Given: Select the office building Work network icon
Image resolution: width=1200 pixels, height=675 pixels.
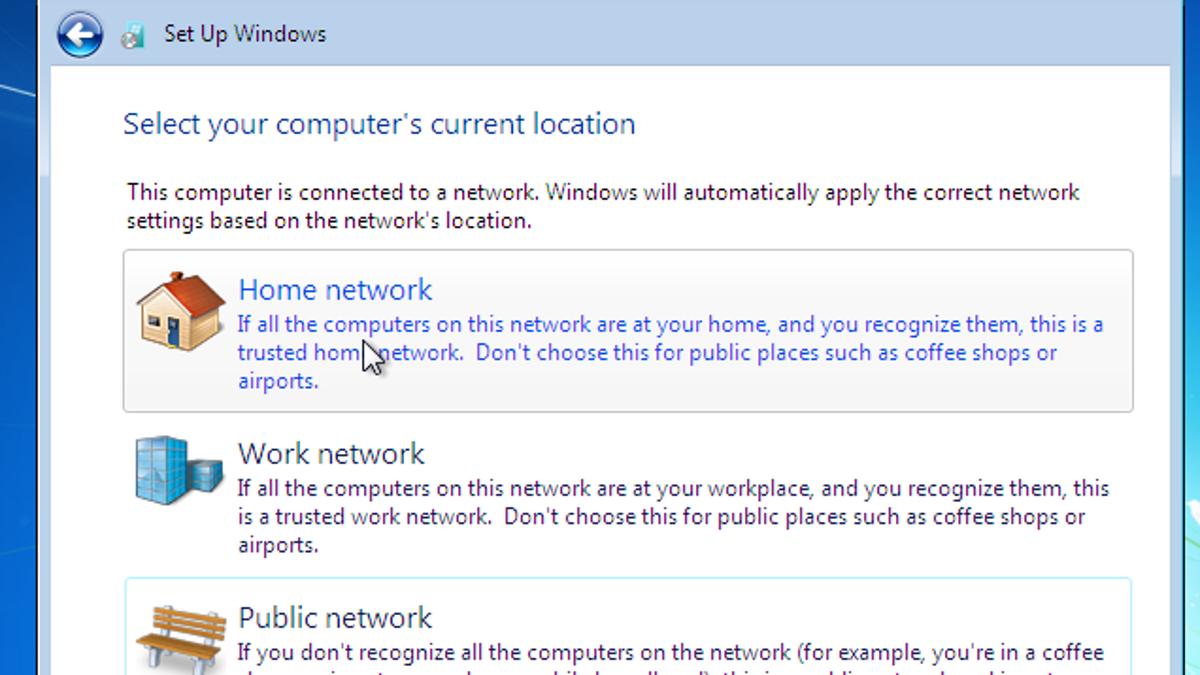Looking at the screenshot, I should pyautogui.click(x=179, y=469).
